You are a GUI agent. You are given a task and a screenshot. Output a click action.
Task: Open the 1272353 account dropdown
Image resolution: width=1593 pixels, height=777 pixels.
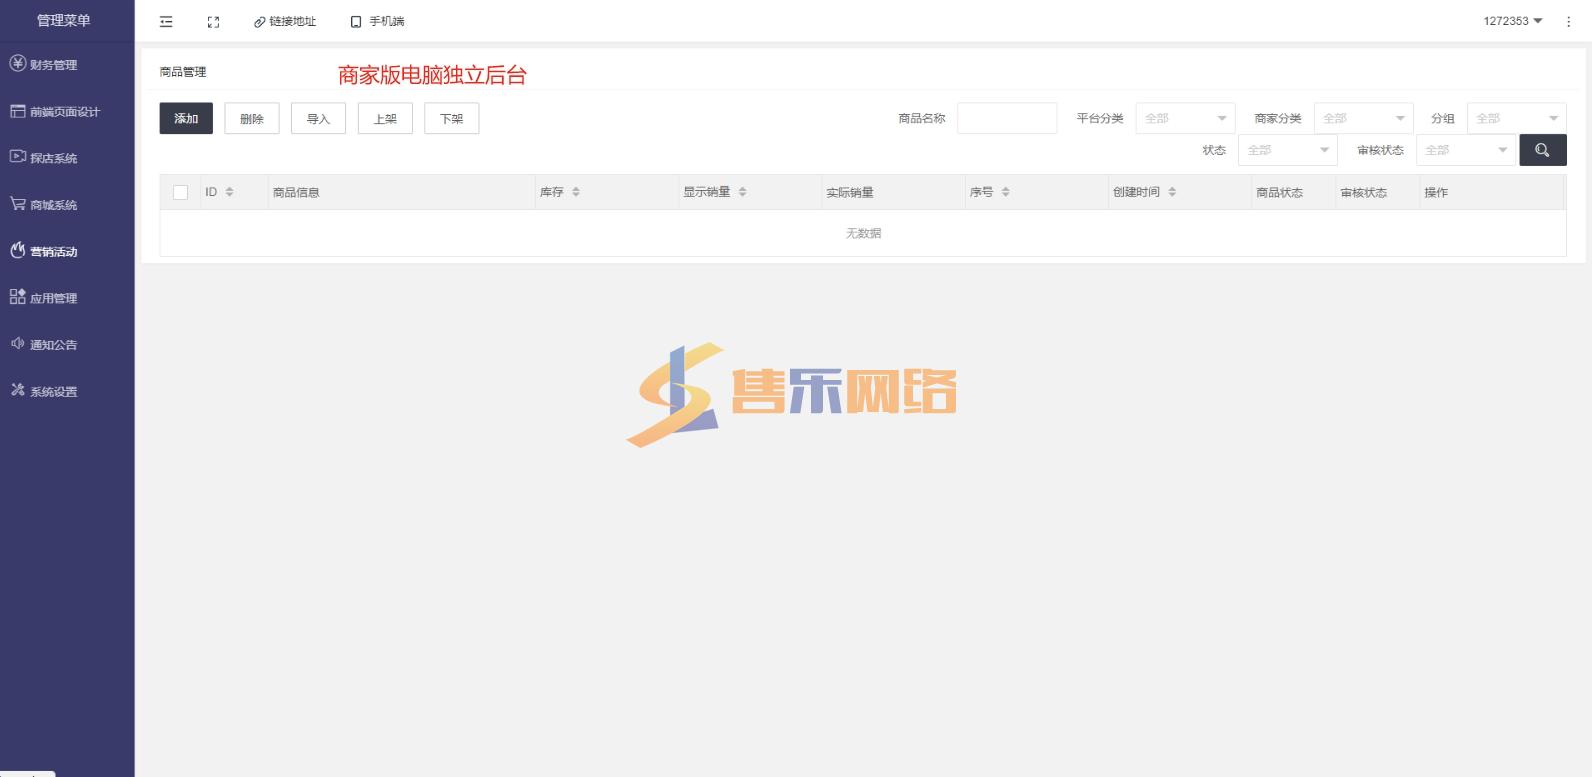point(1513,21)
